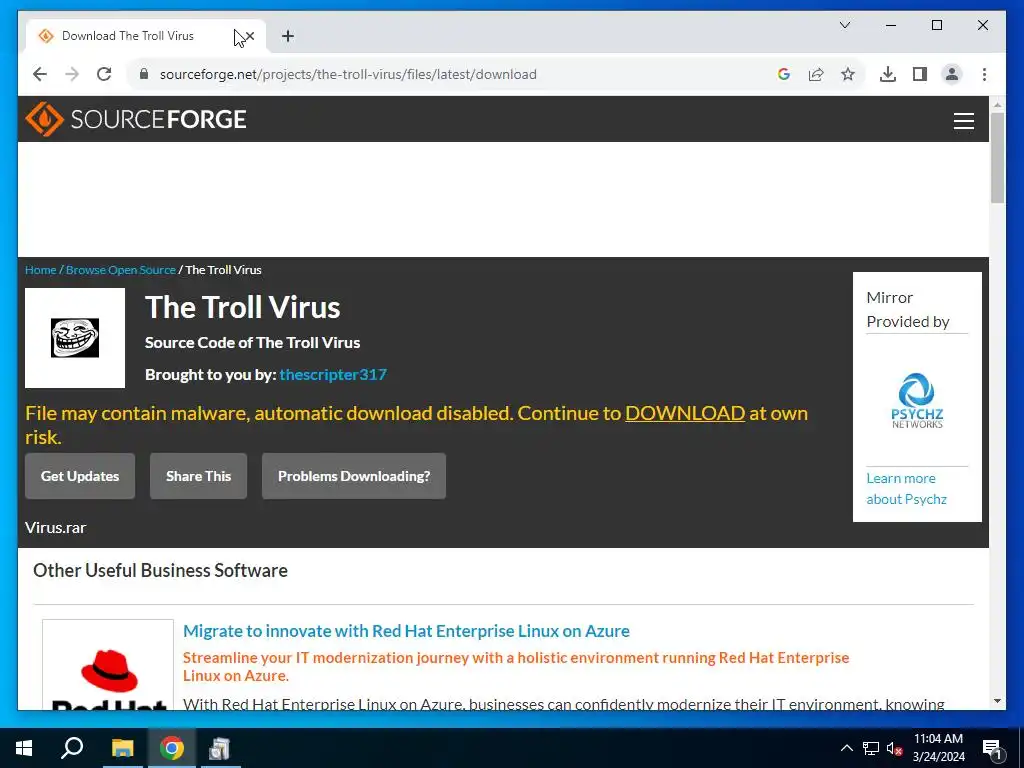The height and width of the screenshot is (768, 1024).
Task: Click The Troll Virus heading
Action: point(242,307)
